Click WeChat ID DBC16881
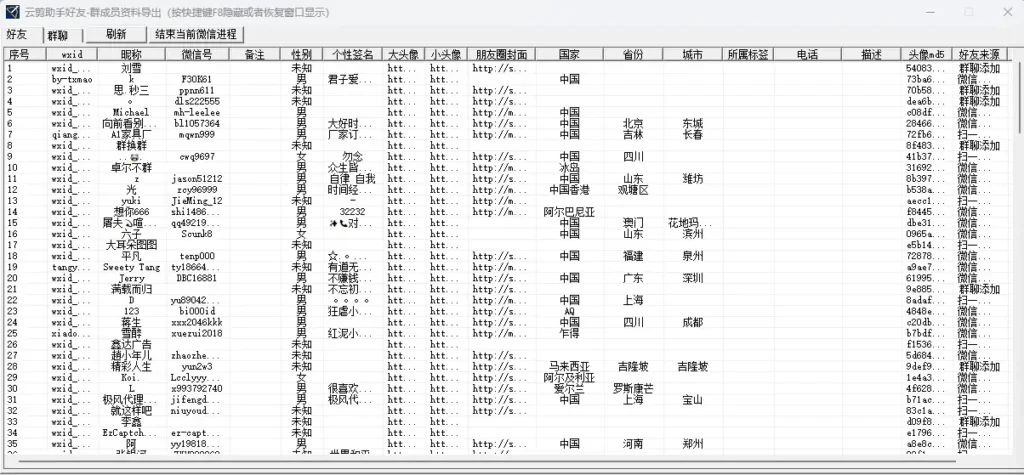The width and height of the screenshot is (1024, 475). (x=197, y=278)
